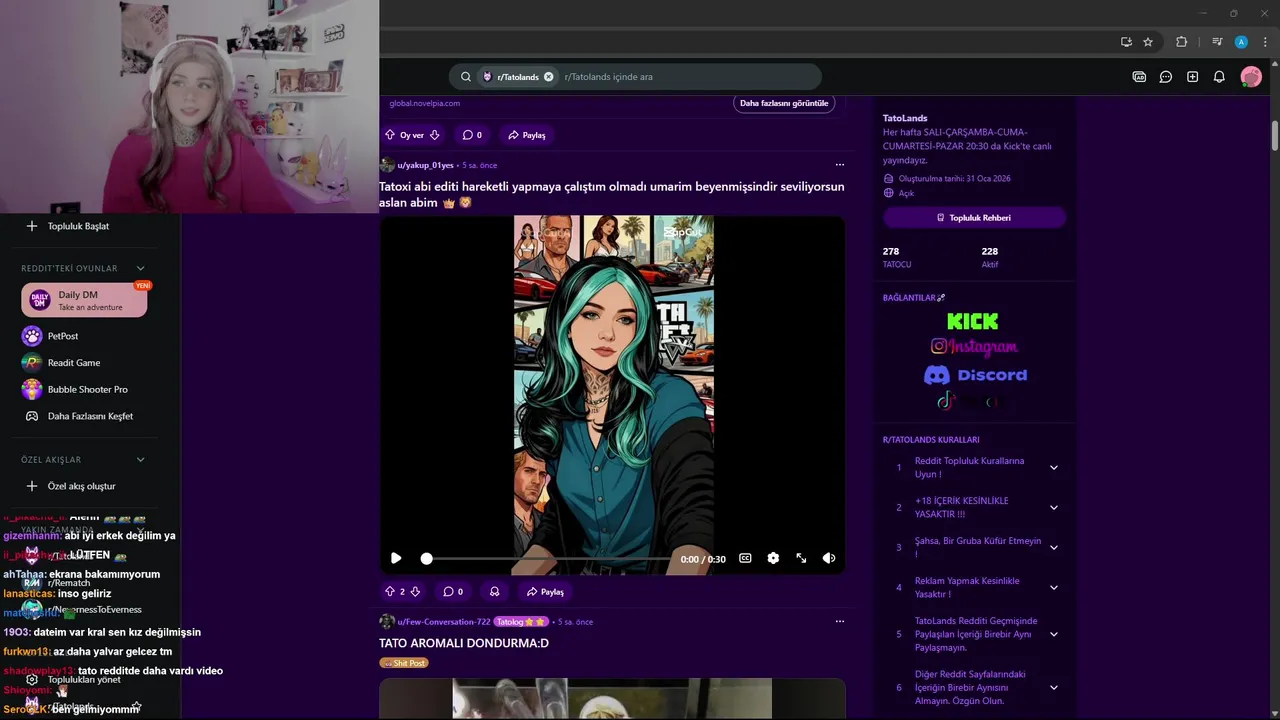Open Chrome profile A avatar
1280x720 pixels.
point(1241,42)
